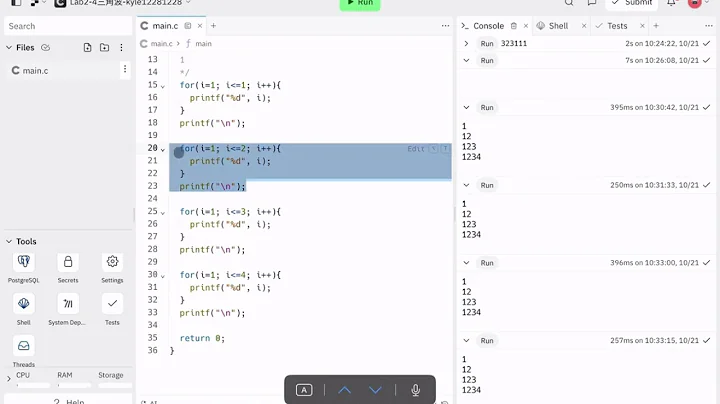The height and width of the screenshot is (404, 720).
Task: Switch to the main.c editor tab
Action: pyautogui.click(x=164, y=26)
